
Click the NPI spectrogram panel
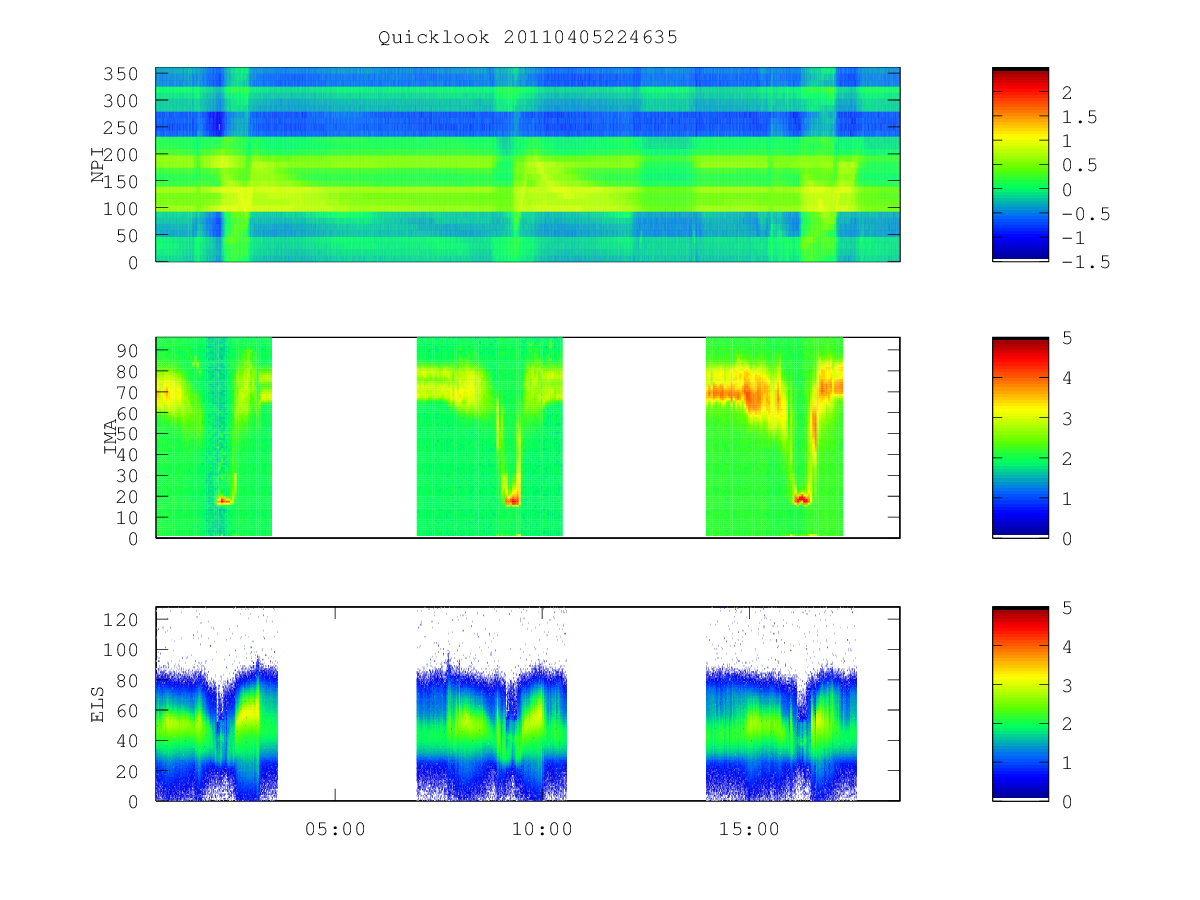coord(528,164)
